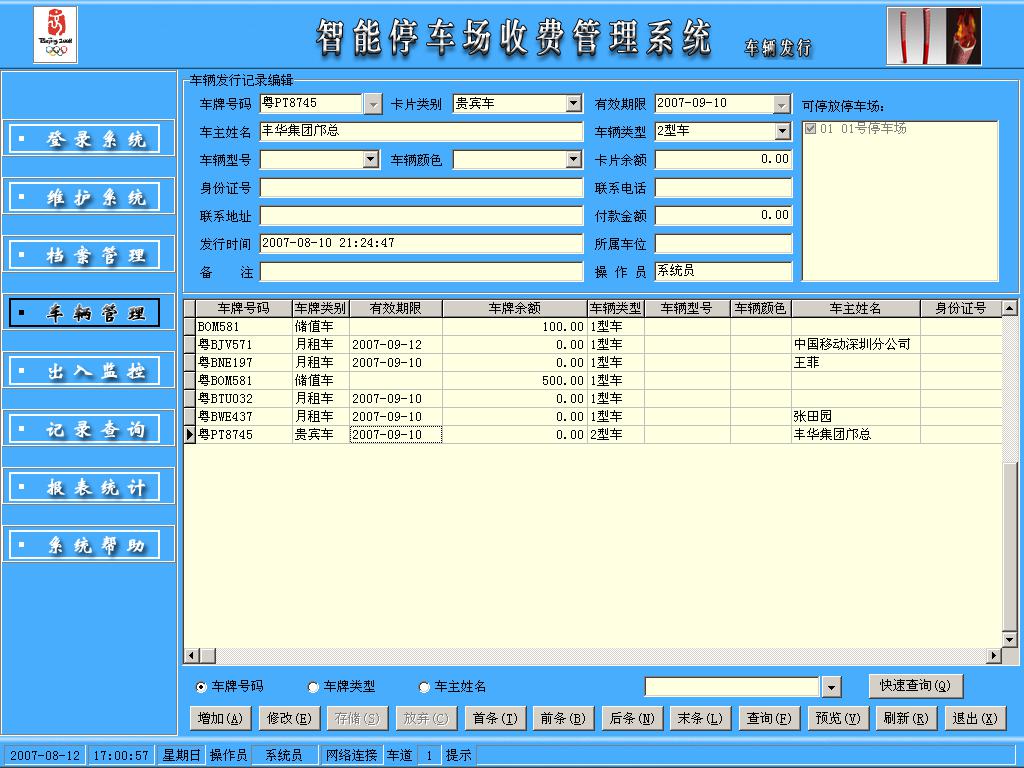Select the row marker for 粤BJV571

190,345
